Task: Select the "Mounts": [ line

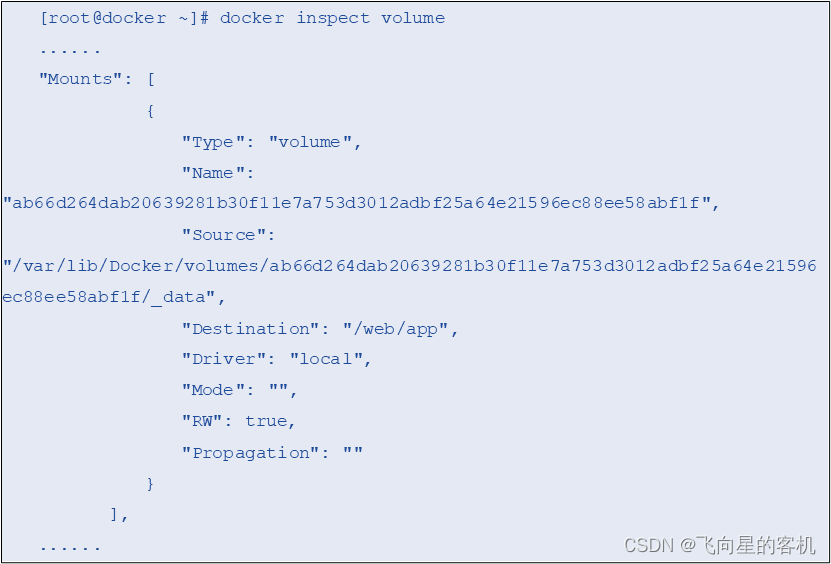Action: (x=97, y=80)
